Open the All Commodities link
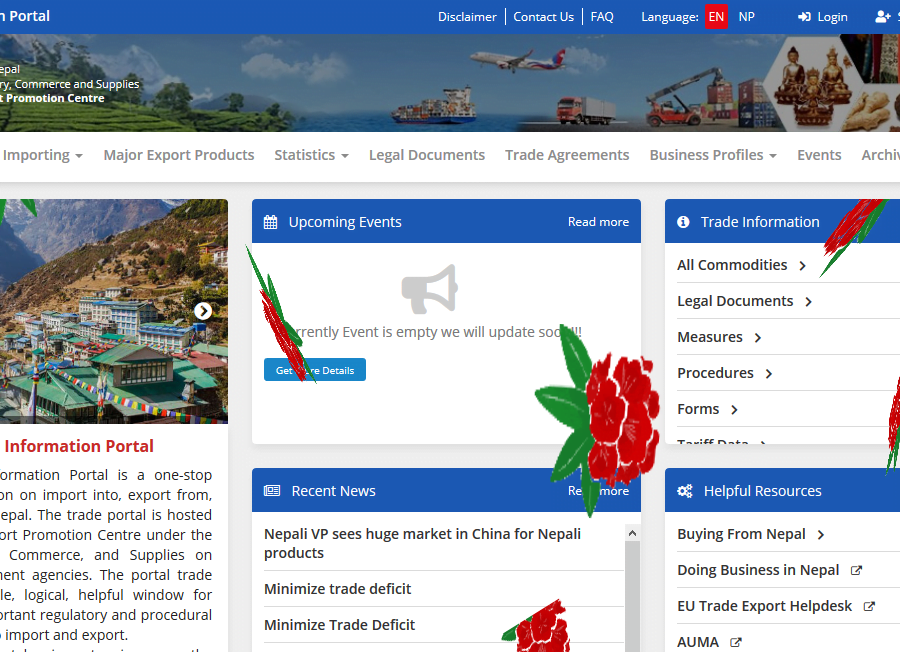Screen dimensions: 900x652 [x=732, y=265]
